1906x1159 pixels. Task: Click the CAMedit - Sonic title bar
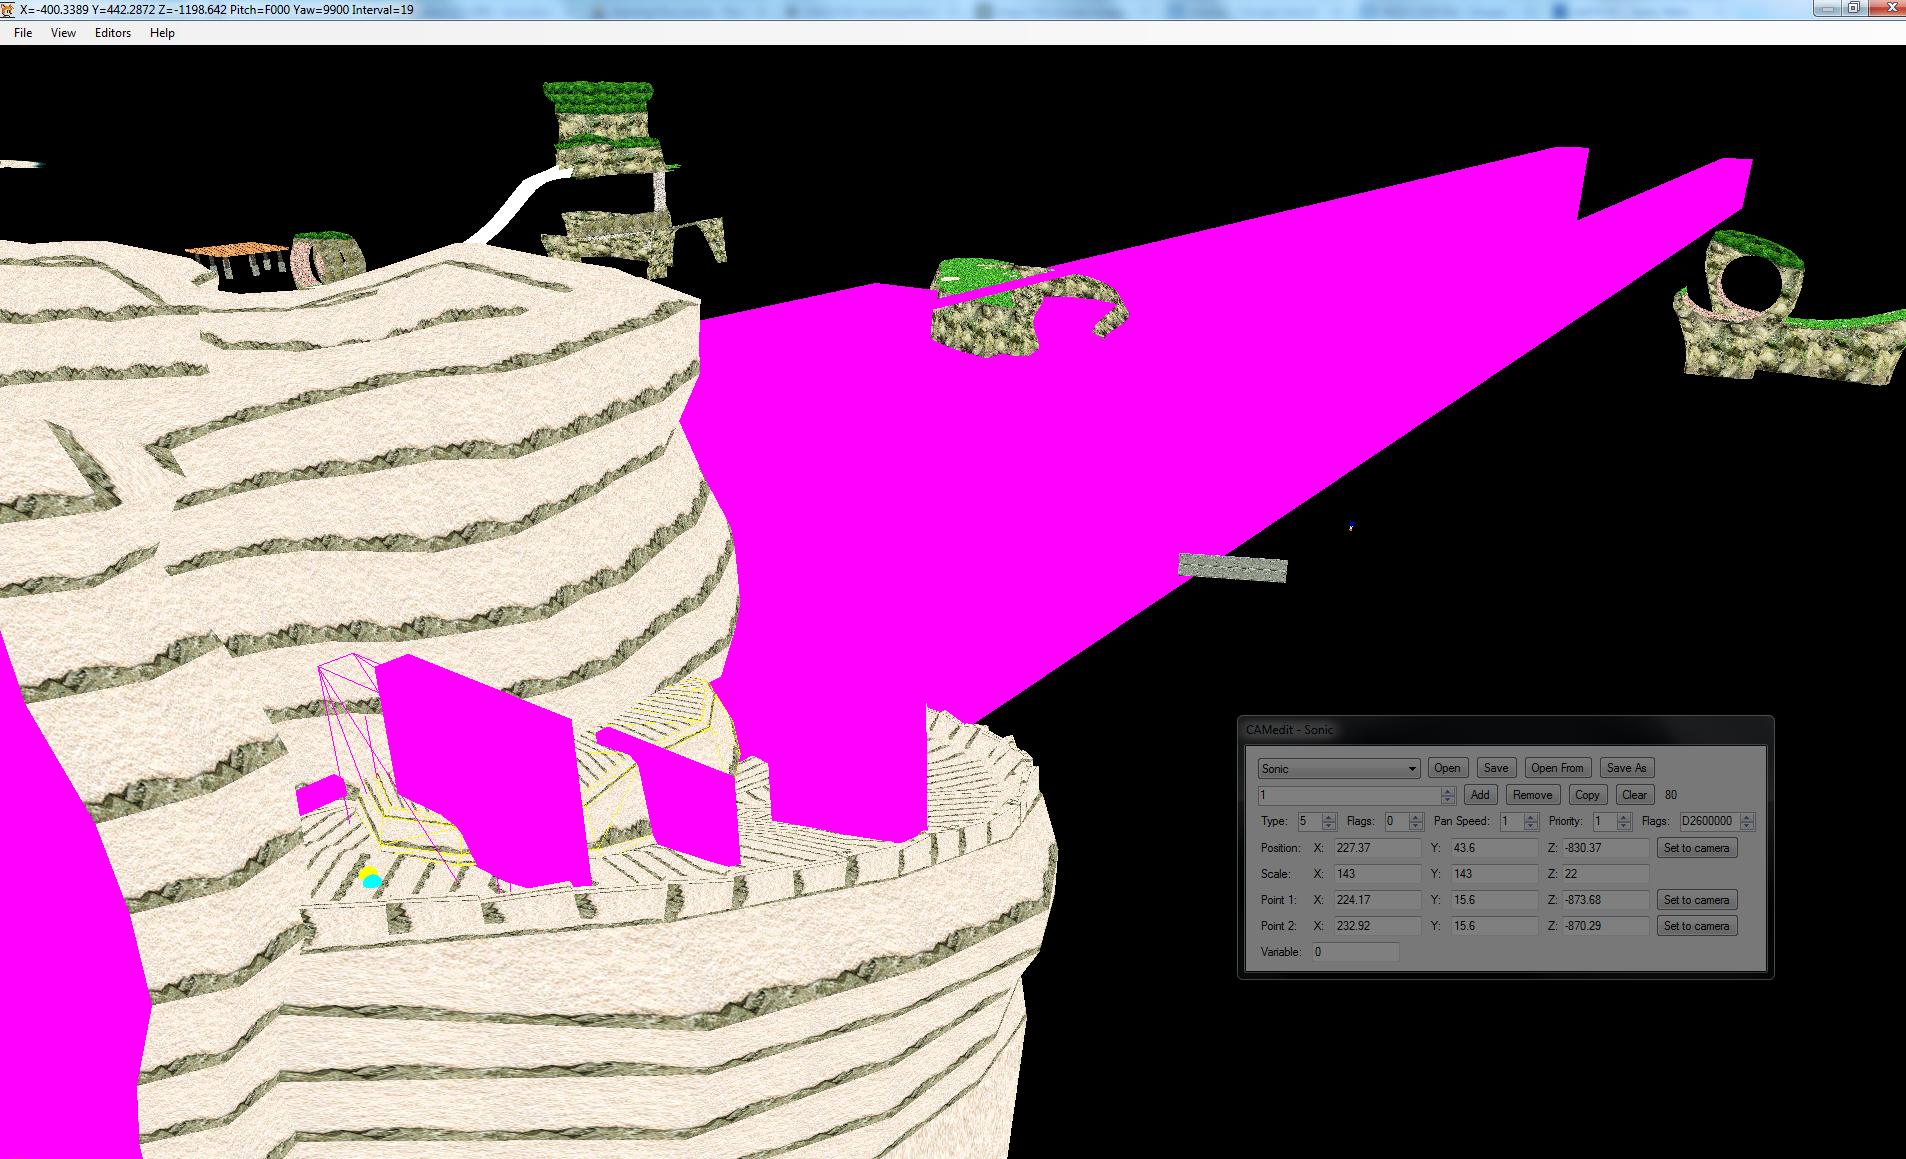tap(1505, 730)
